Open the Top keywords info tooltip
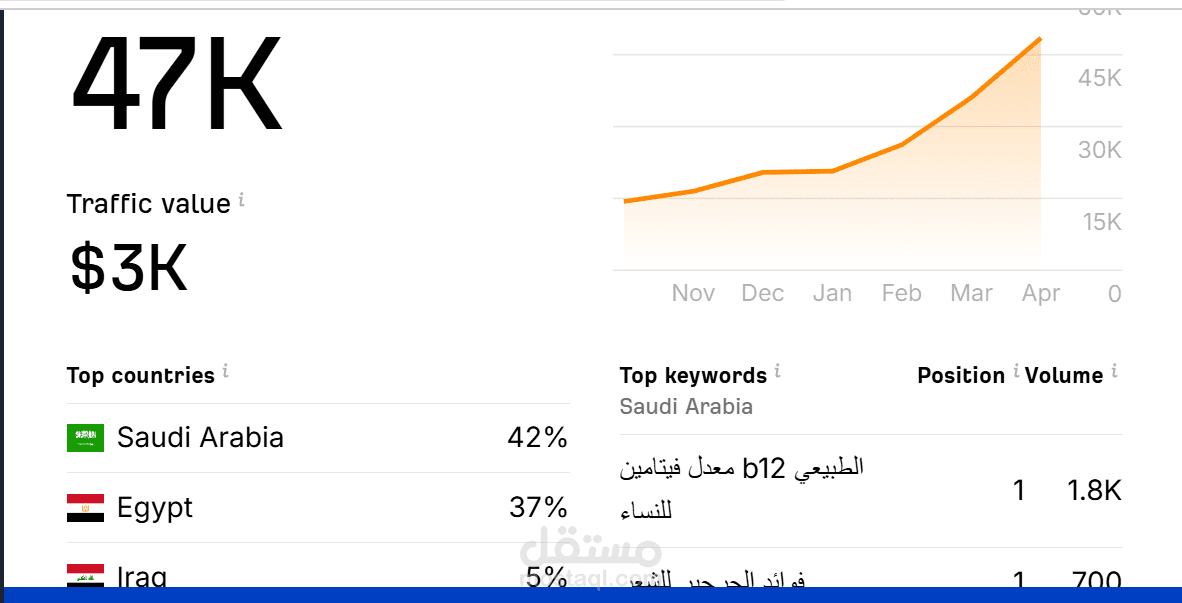The width and height of the screenshot is (1182, 603). pyautogui.click(x=778, y=371)
